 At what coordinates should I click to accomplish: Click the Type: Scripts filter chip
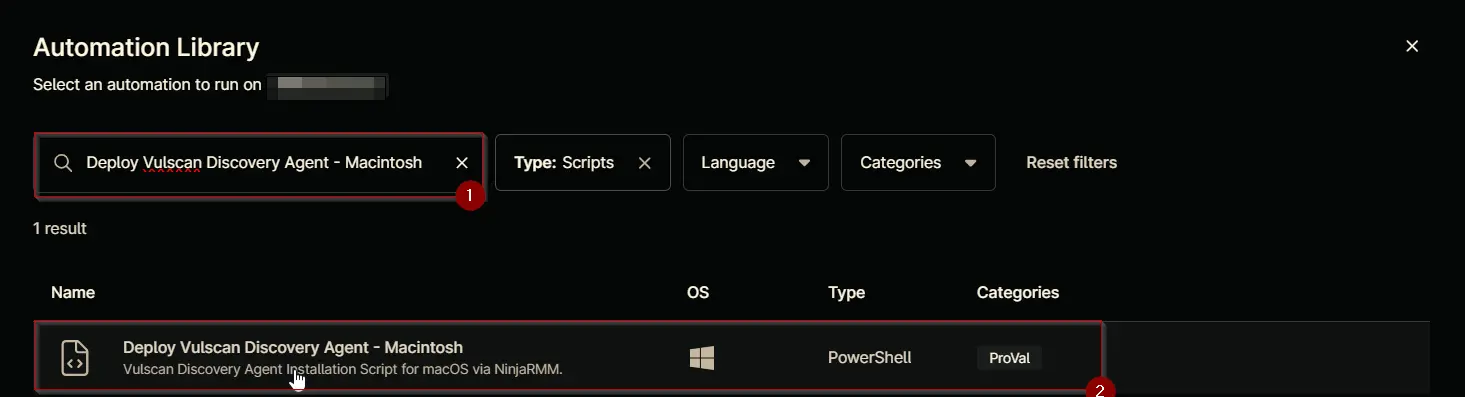point(582,162)
